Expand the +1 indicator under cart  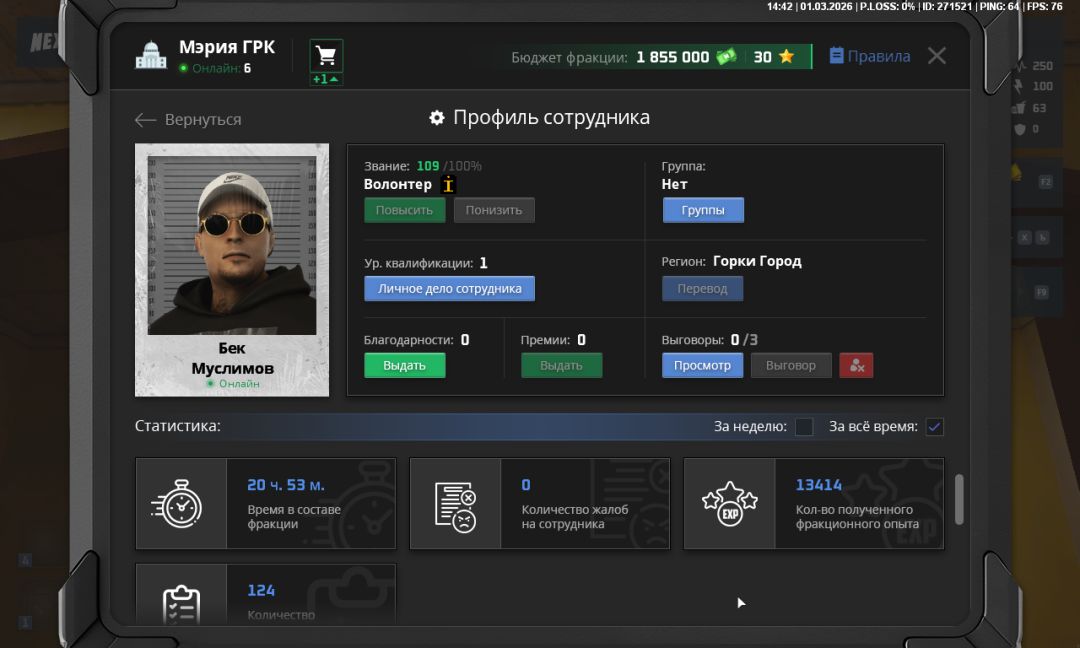[x=326, y=79]
